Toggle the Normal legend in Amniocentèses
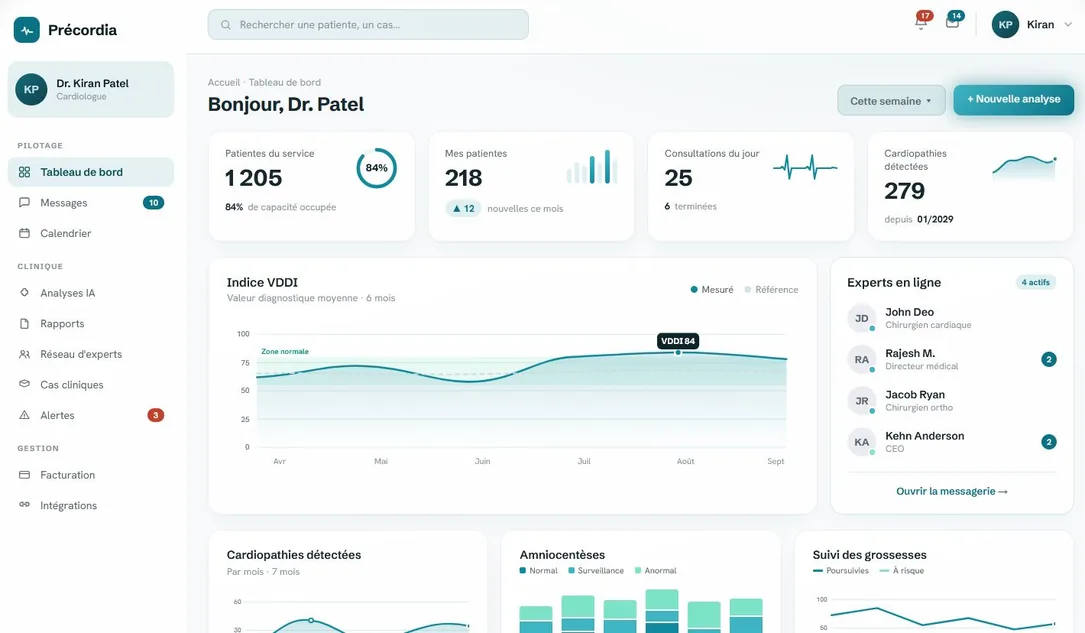1085x633 pixels. pyautogui.click(x=538, y=571)
